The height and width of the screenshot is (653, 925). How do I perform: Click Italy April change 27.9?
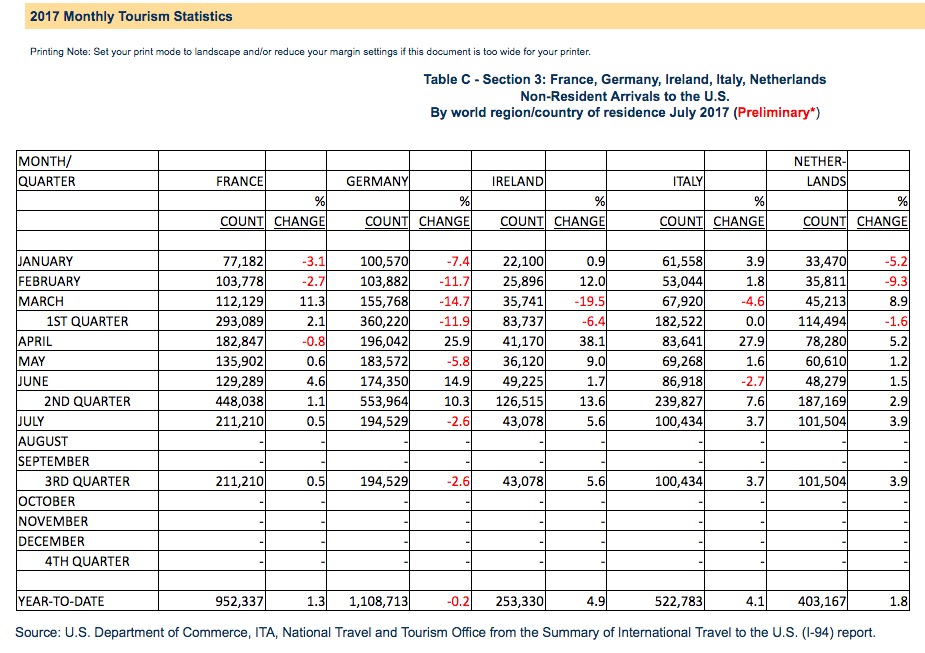click(752, 342)
